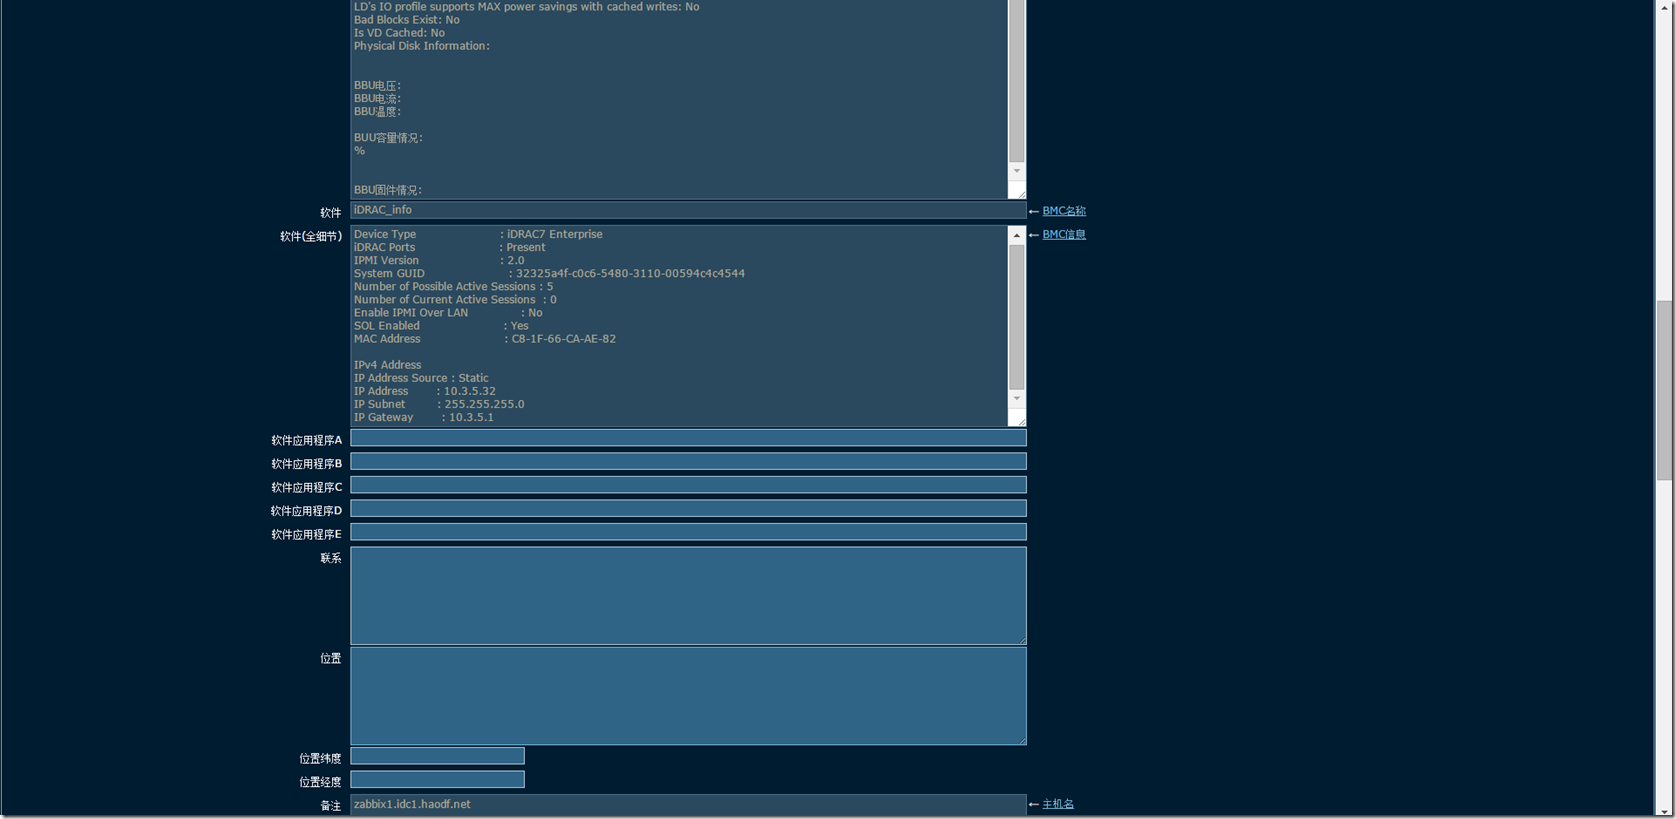Click the 'SOL Enabled : Yes' text
Screen dimensions: 1676x819
click(x=441, y=326)
